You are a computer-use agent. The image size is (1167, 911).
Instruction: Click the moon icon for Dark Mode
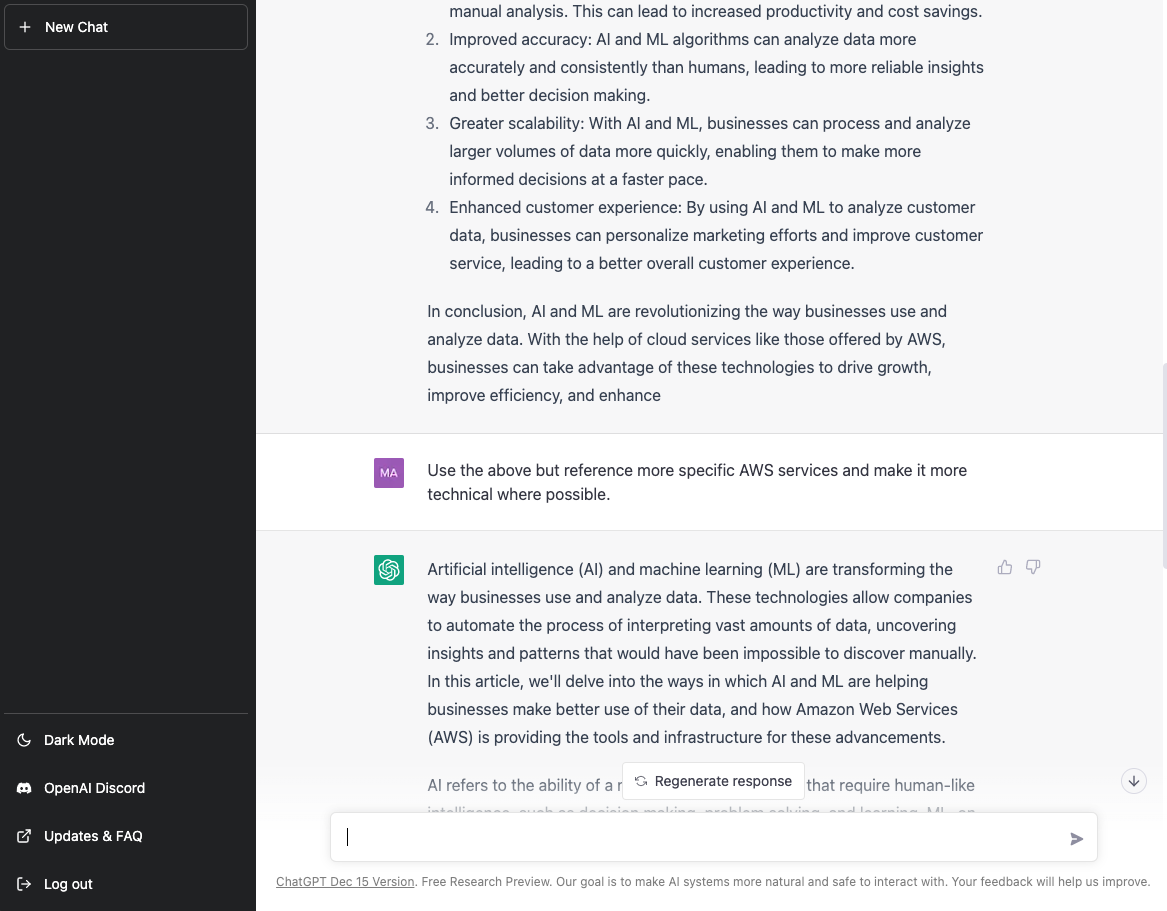pos(25,740)
